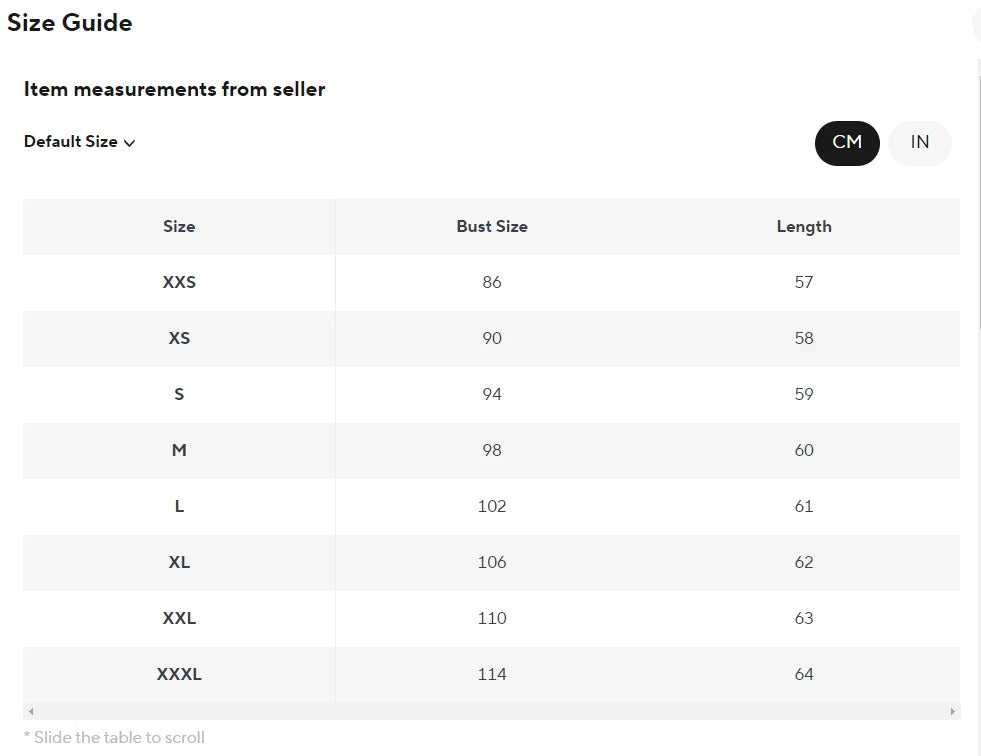The width and height of the screenshot is (981, 756).
Task: Select the XL size row label
Action: click(179, 563)
